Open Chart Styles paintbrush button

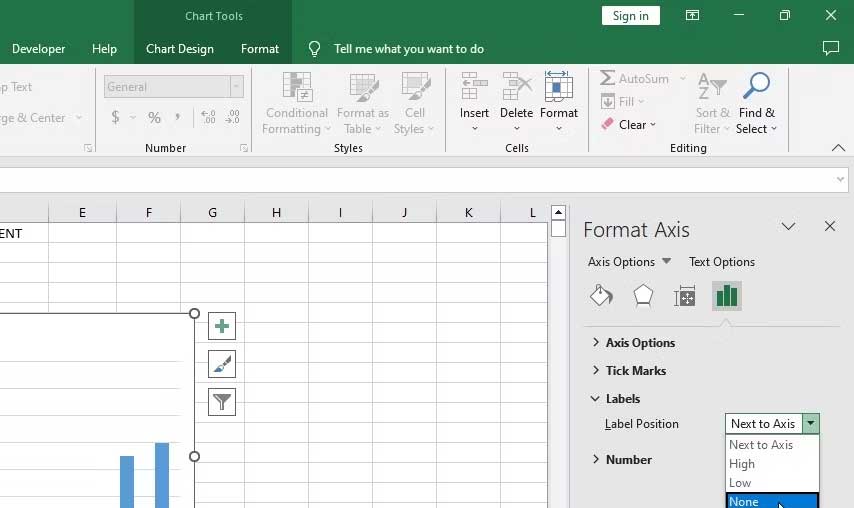point(222,364)
